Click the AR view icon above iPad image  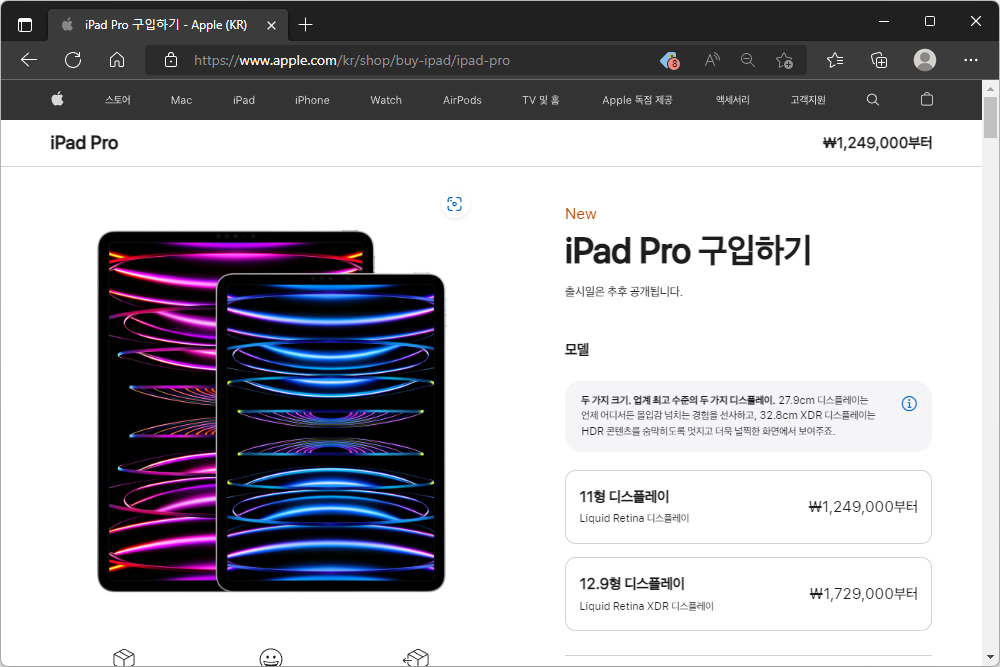[455, 204]
